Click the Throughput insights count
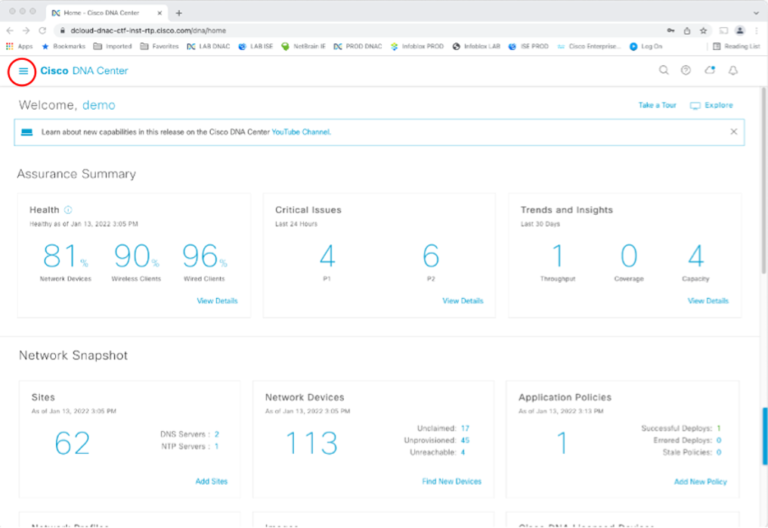 tap(558, 256)
